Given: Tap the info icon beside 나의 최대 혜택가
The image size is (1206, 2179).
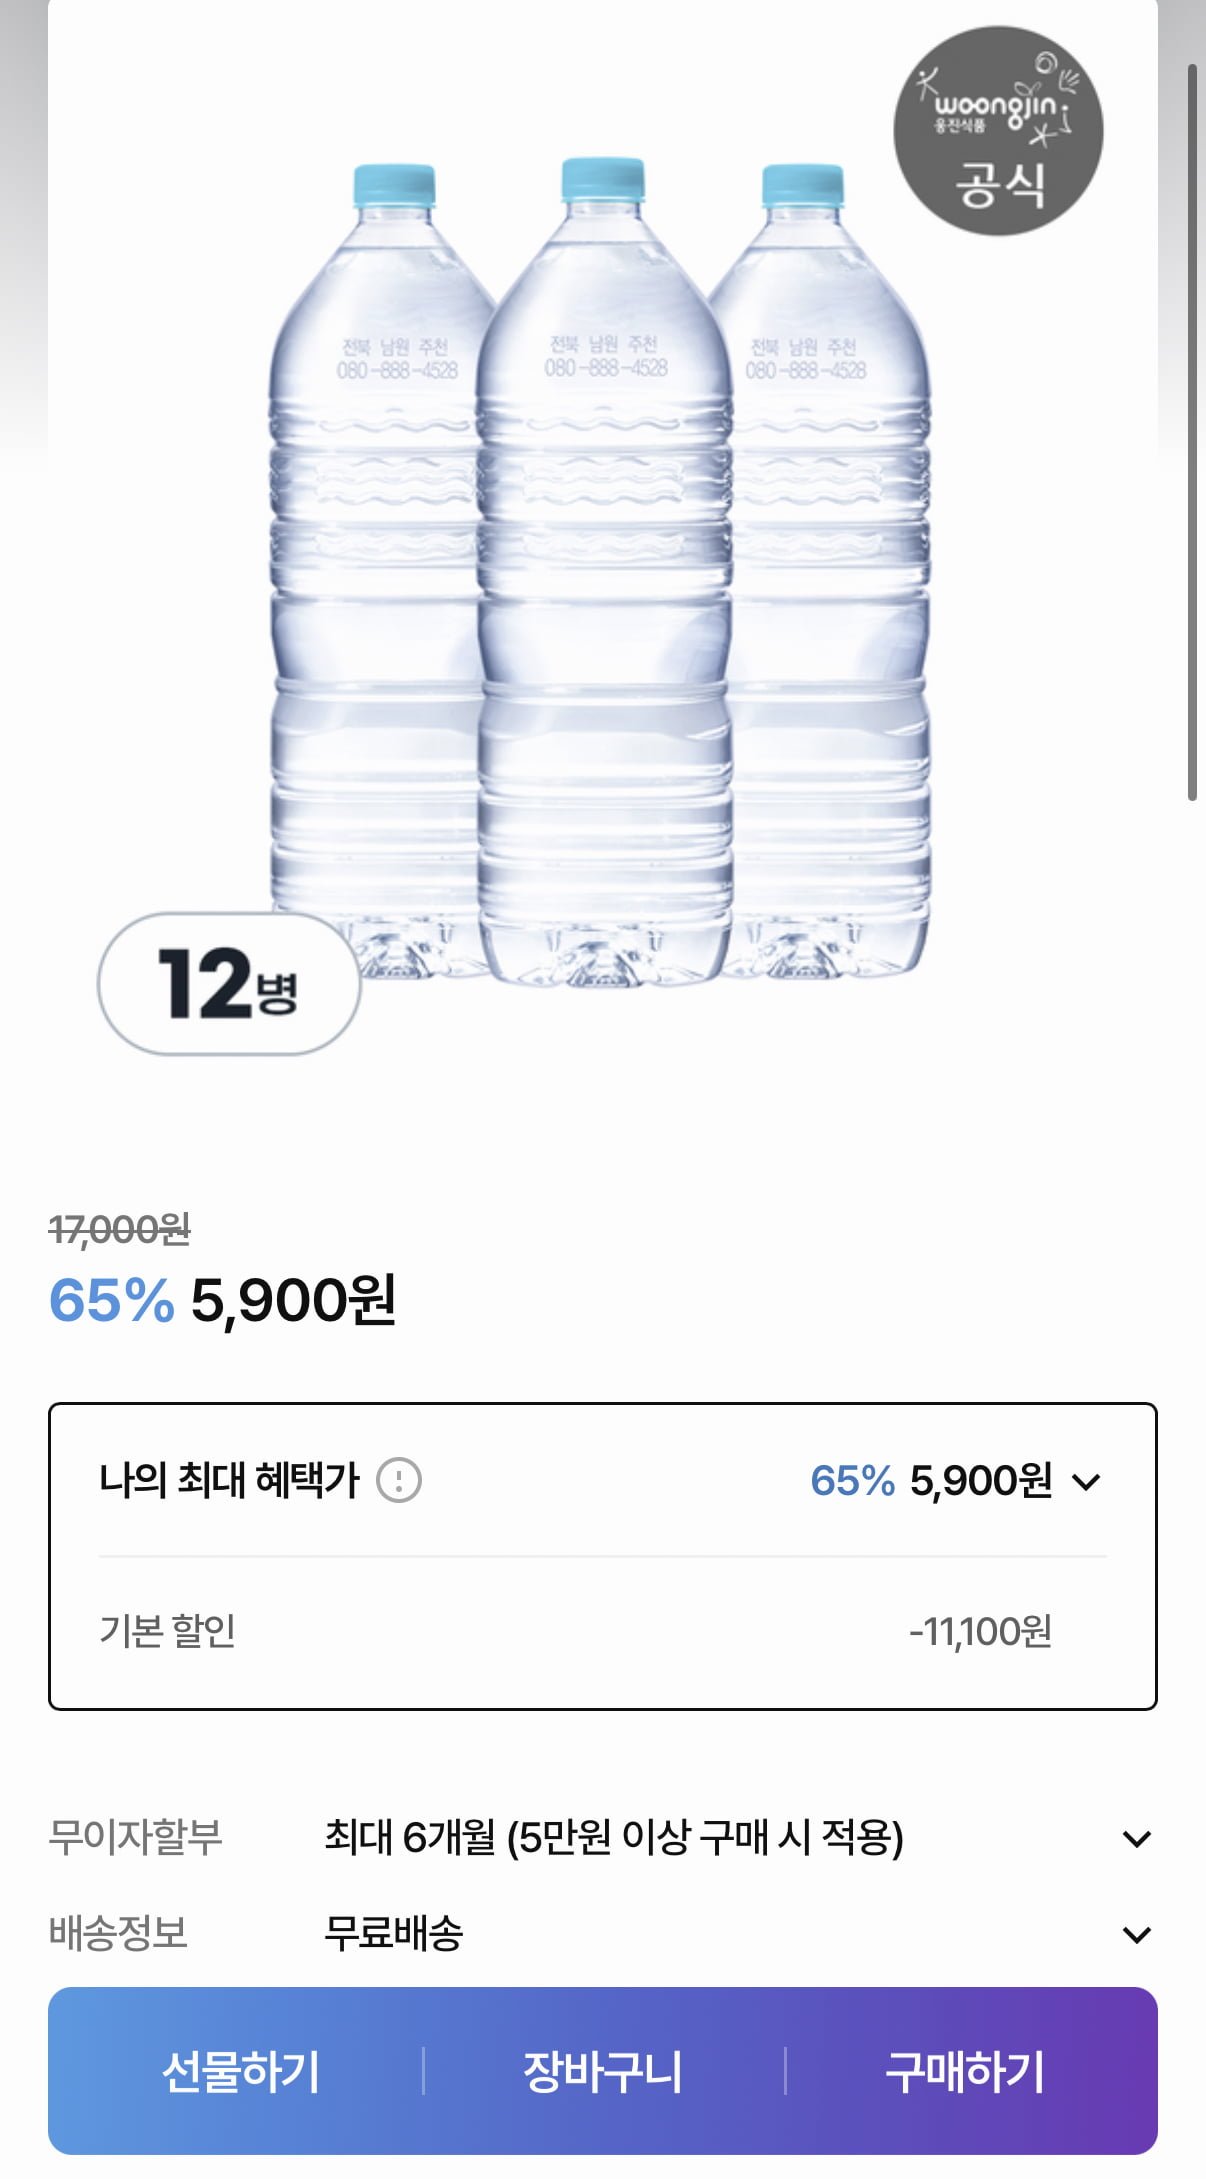Looking at the screenshot, I should (x=399, y=1480).
